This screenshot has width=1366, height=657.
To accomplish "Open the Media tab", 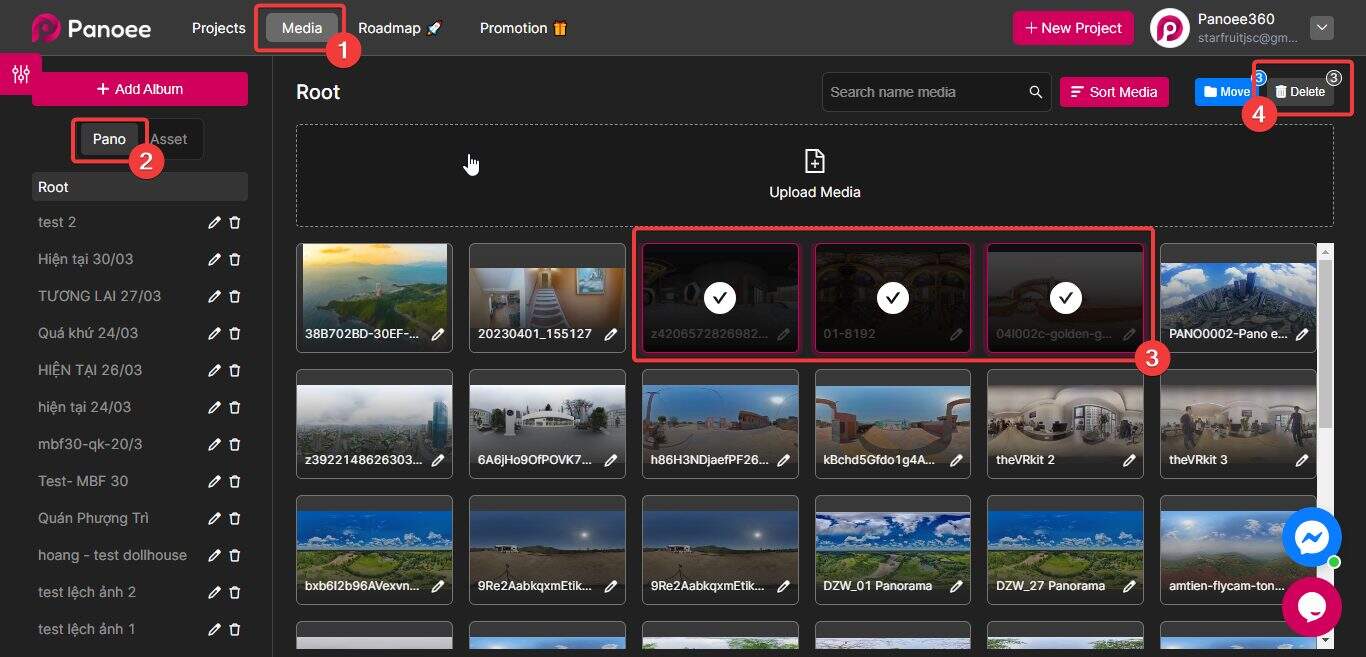I will (301, 28).
